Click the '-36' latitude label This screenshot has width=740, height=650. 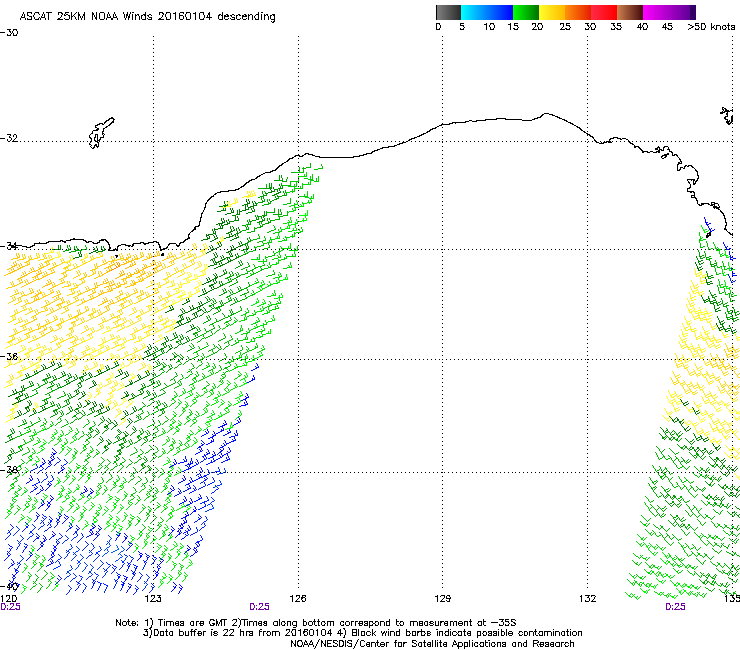pyautogui.click(x=9, y=356)
